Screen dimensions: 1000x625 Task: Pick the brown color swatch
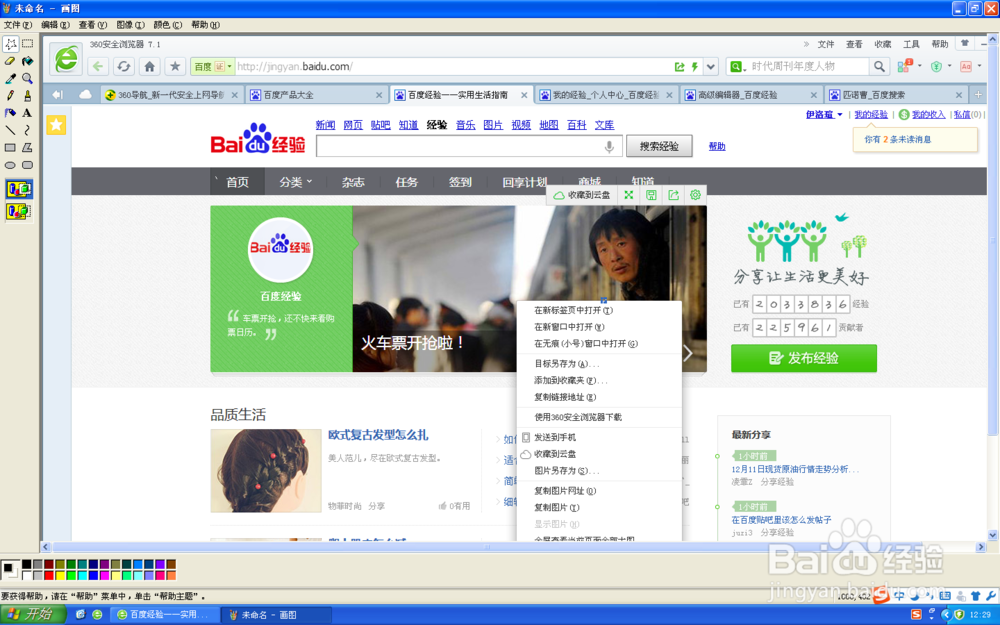pos(171,564)
